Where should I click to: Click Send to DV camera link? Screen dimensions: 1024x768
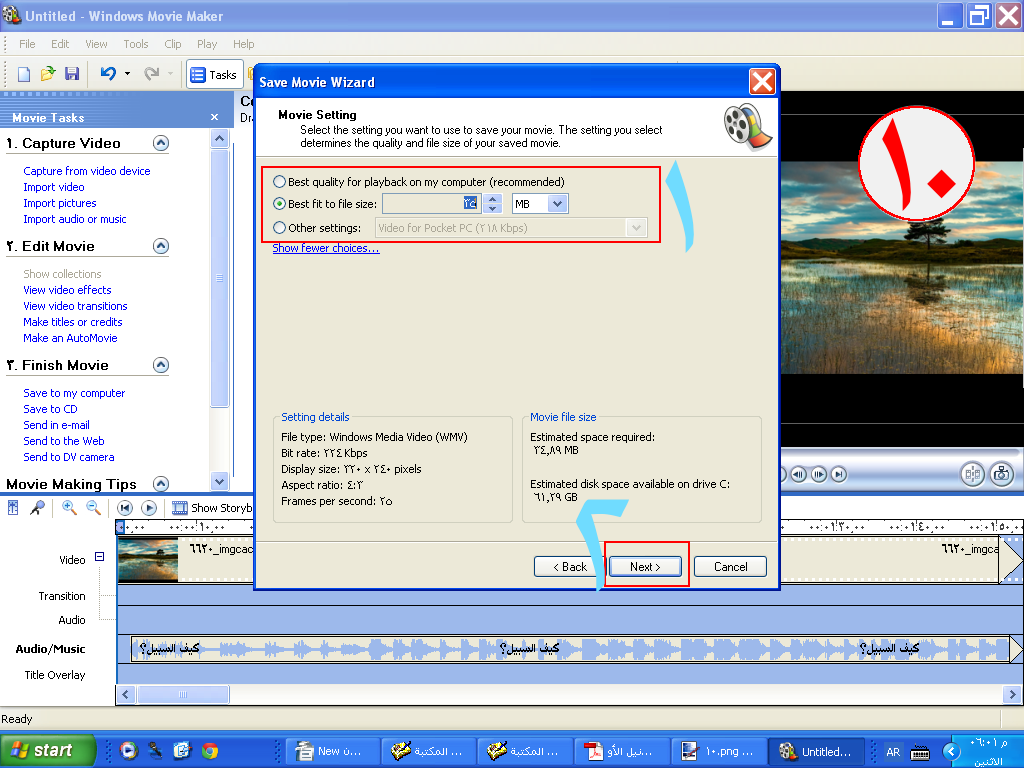[x=69, y=457]
